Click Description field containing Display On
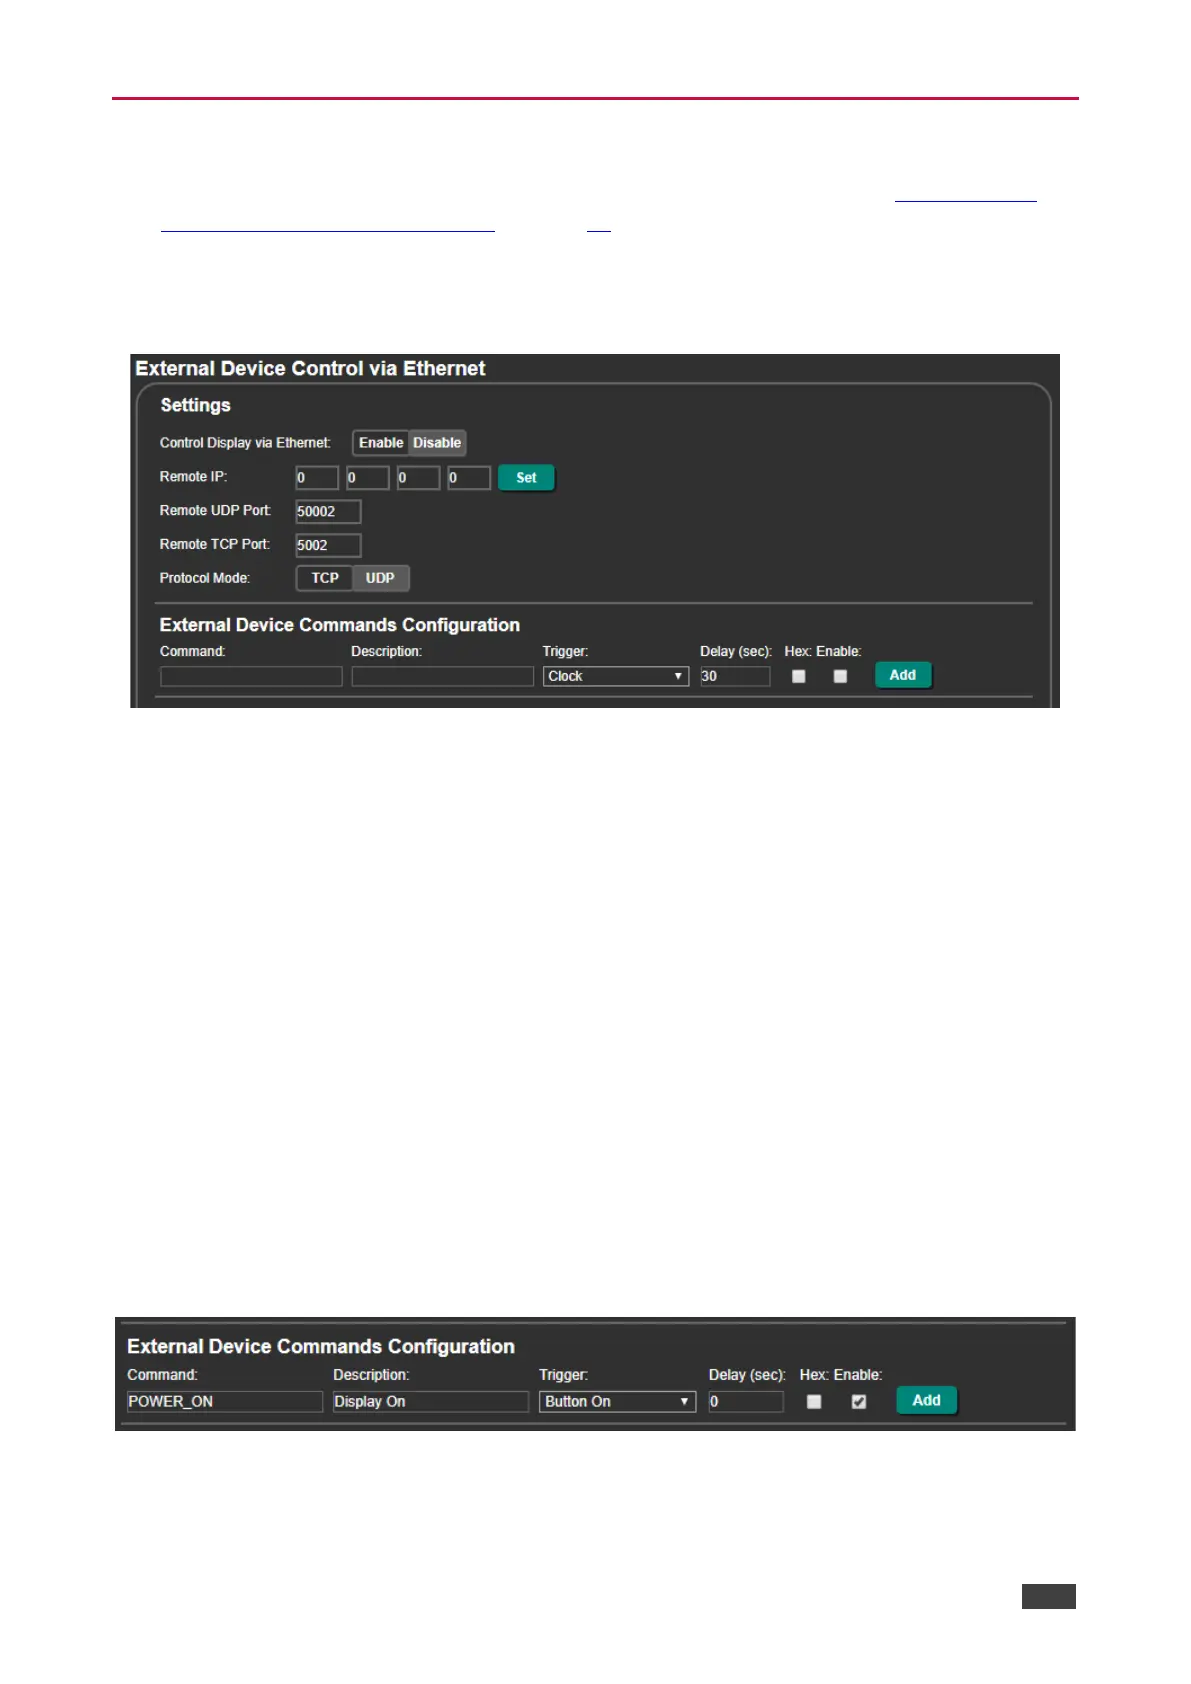Screen dimensions: 1191x1684 [x=431, y=1402]
